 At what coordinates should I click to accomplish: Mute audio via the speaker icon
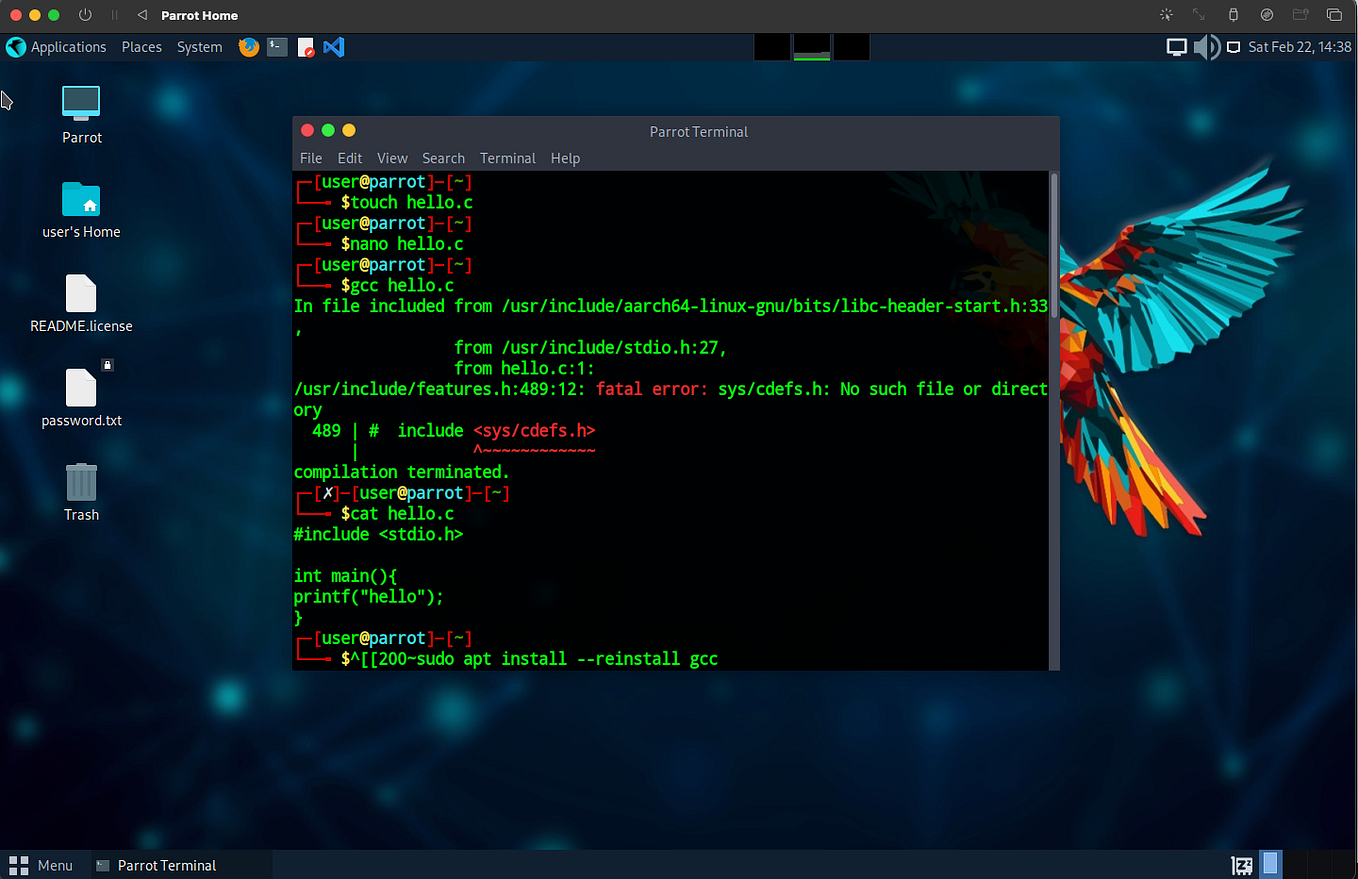click(x=1206, y=46)
